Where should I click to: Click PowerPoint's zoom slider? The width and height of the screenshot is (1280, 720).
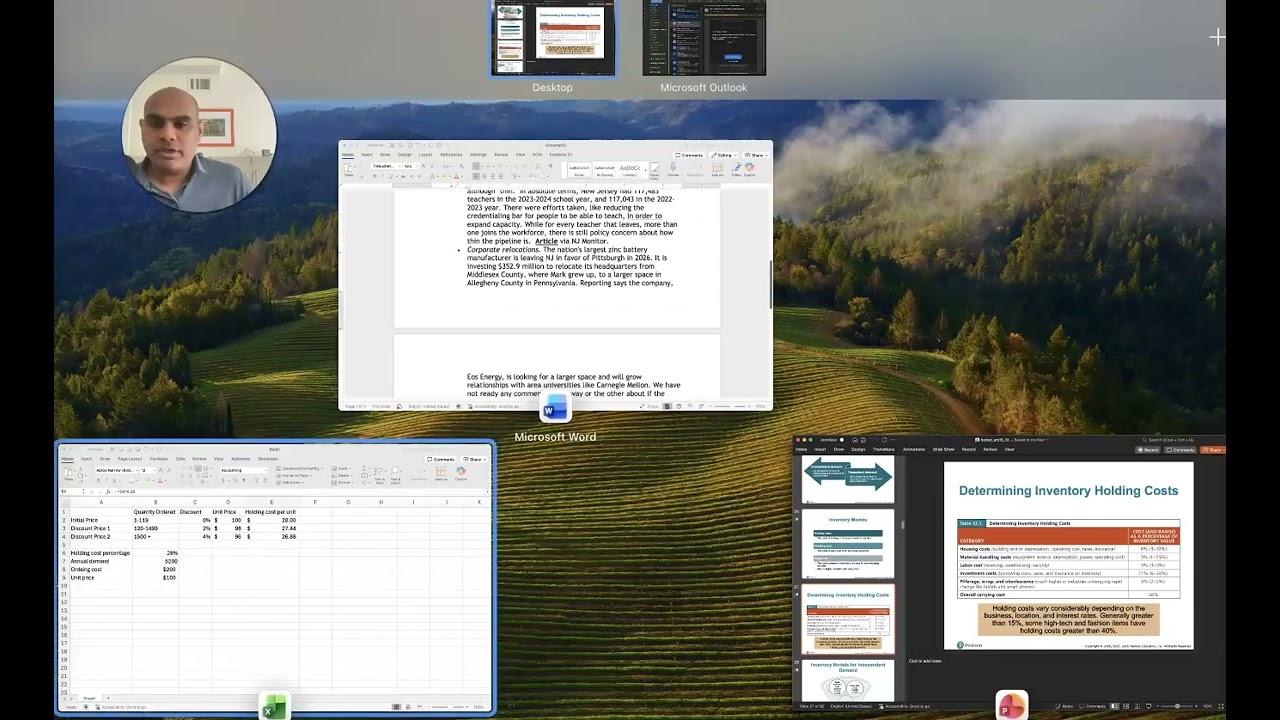[x=1177, y=706]
